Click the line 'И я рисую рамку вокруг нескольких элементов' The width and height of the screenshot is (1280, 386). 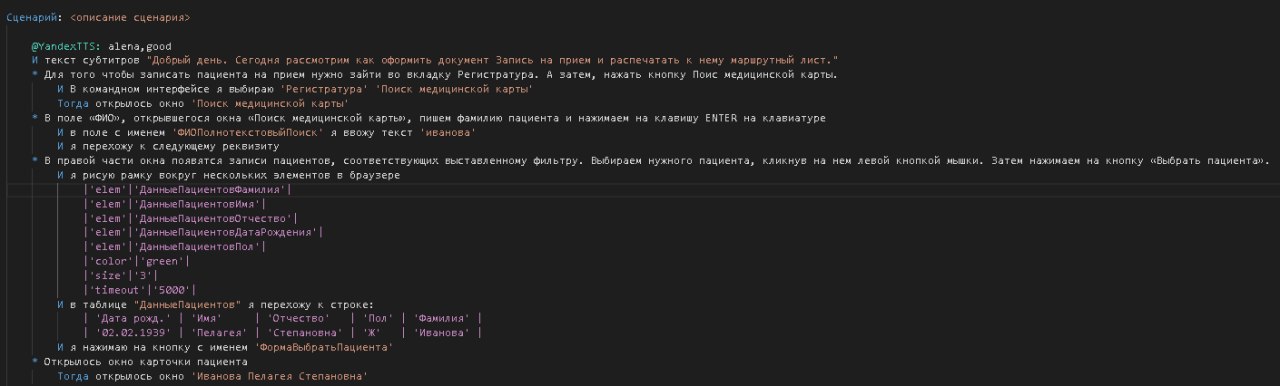(x=229, y=175)
